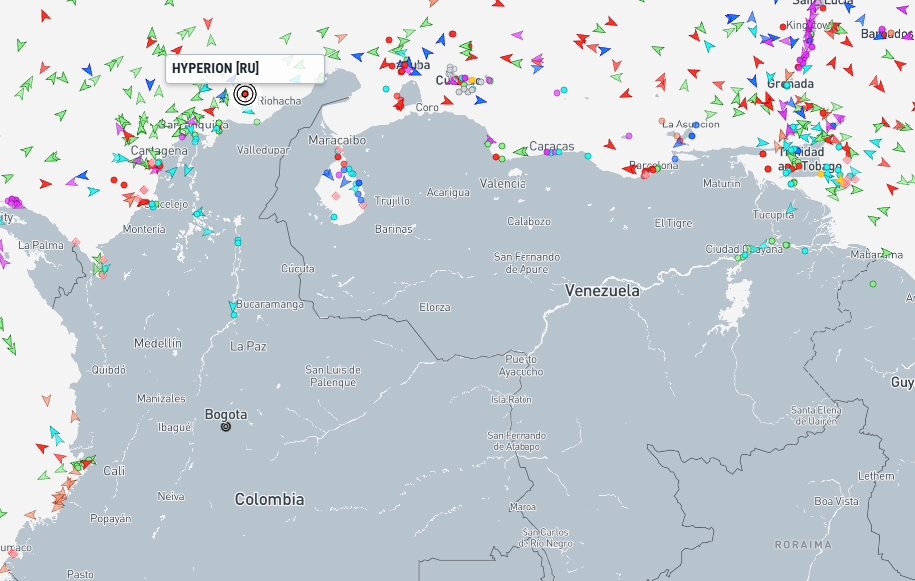The height and width of the screenshot is (581, 915).
Task: Click the Elorza town label
Action: pyautogui.click(x=435, y=307)
